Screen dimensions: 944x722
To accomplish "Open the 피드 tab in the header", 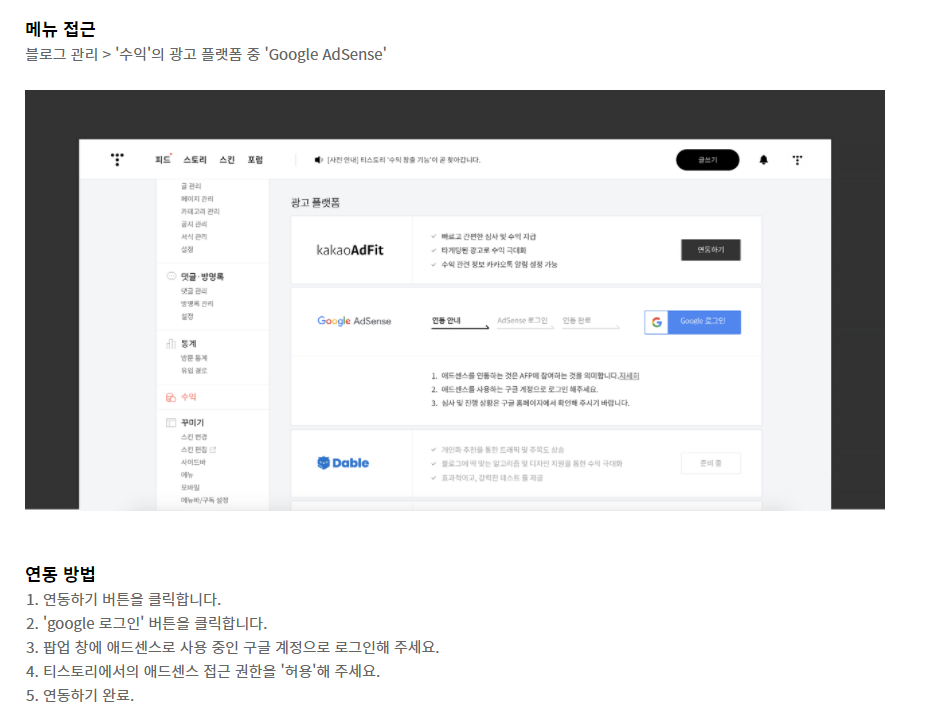I will (x=163, y=160).
